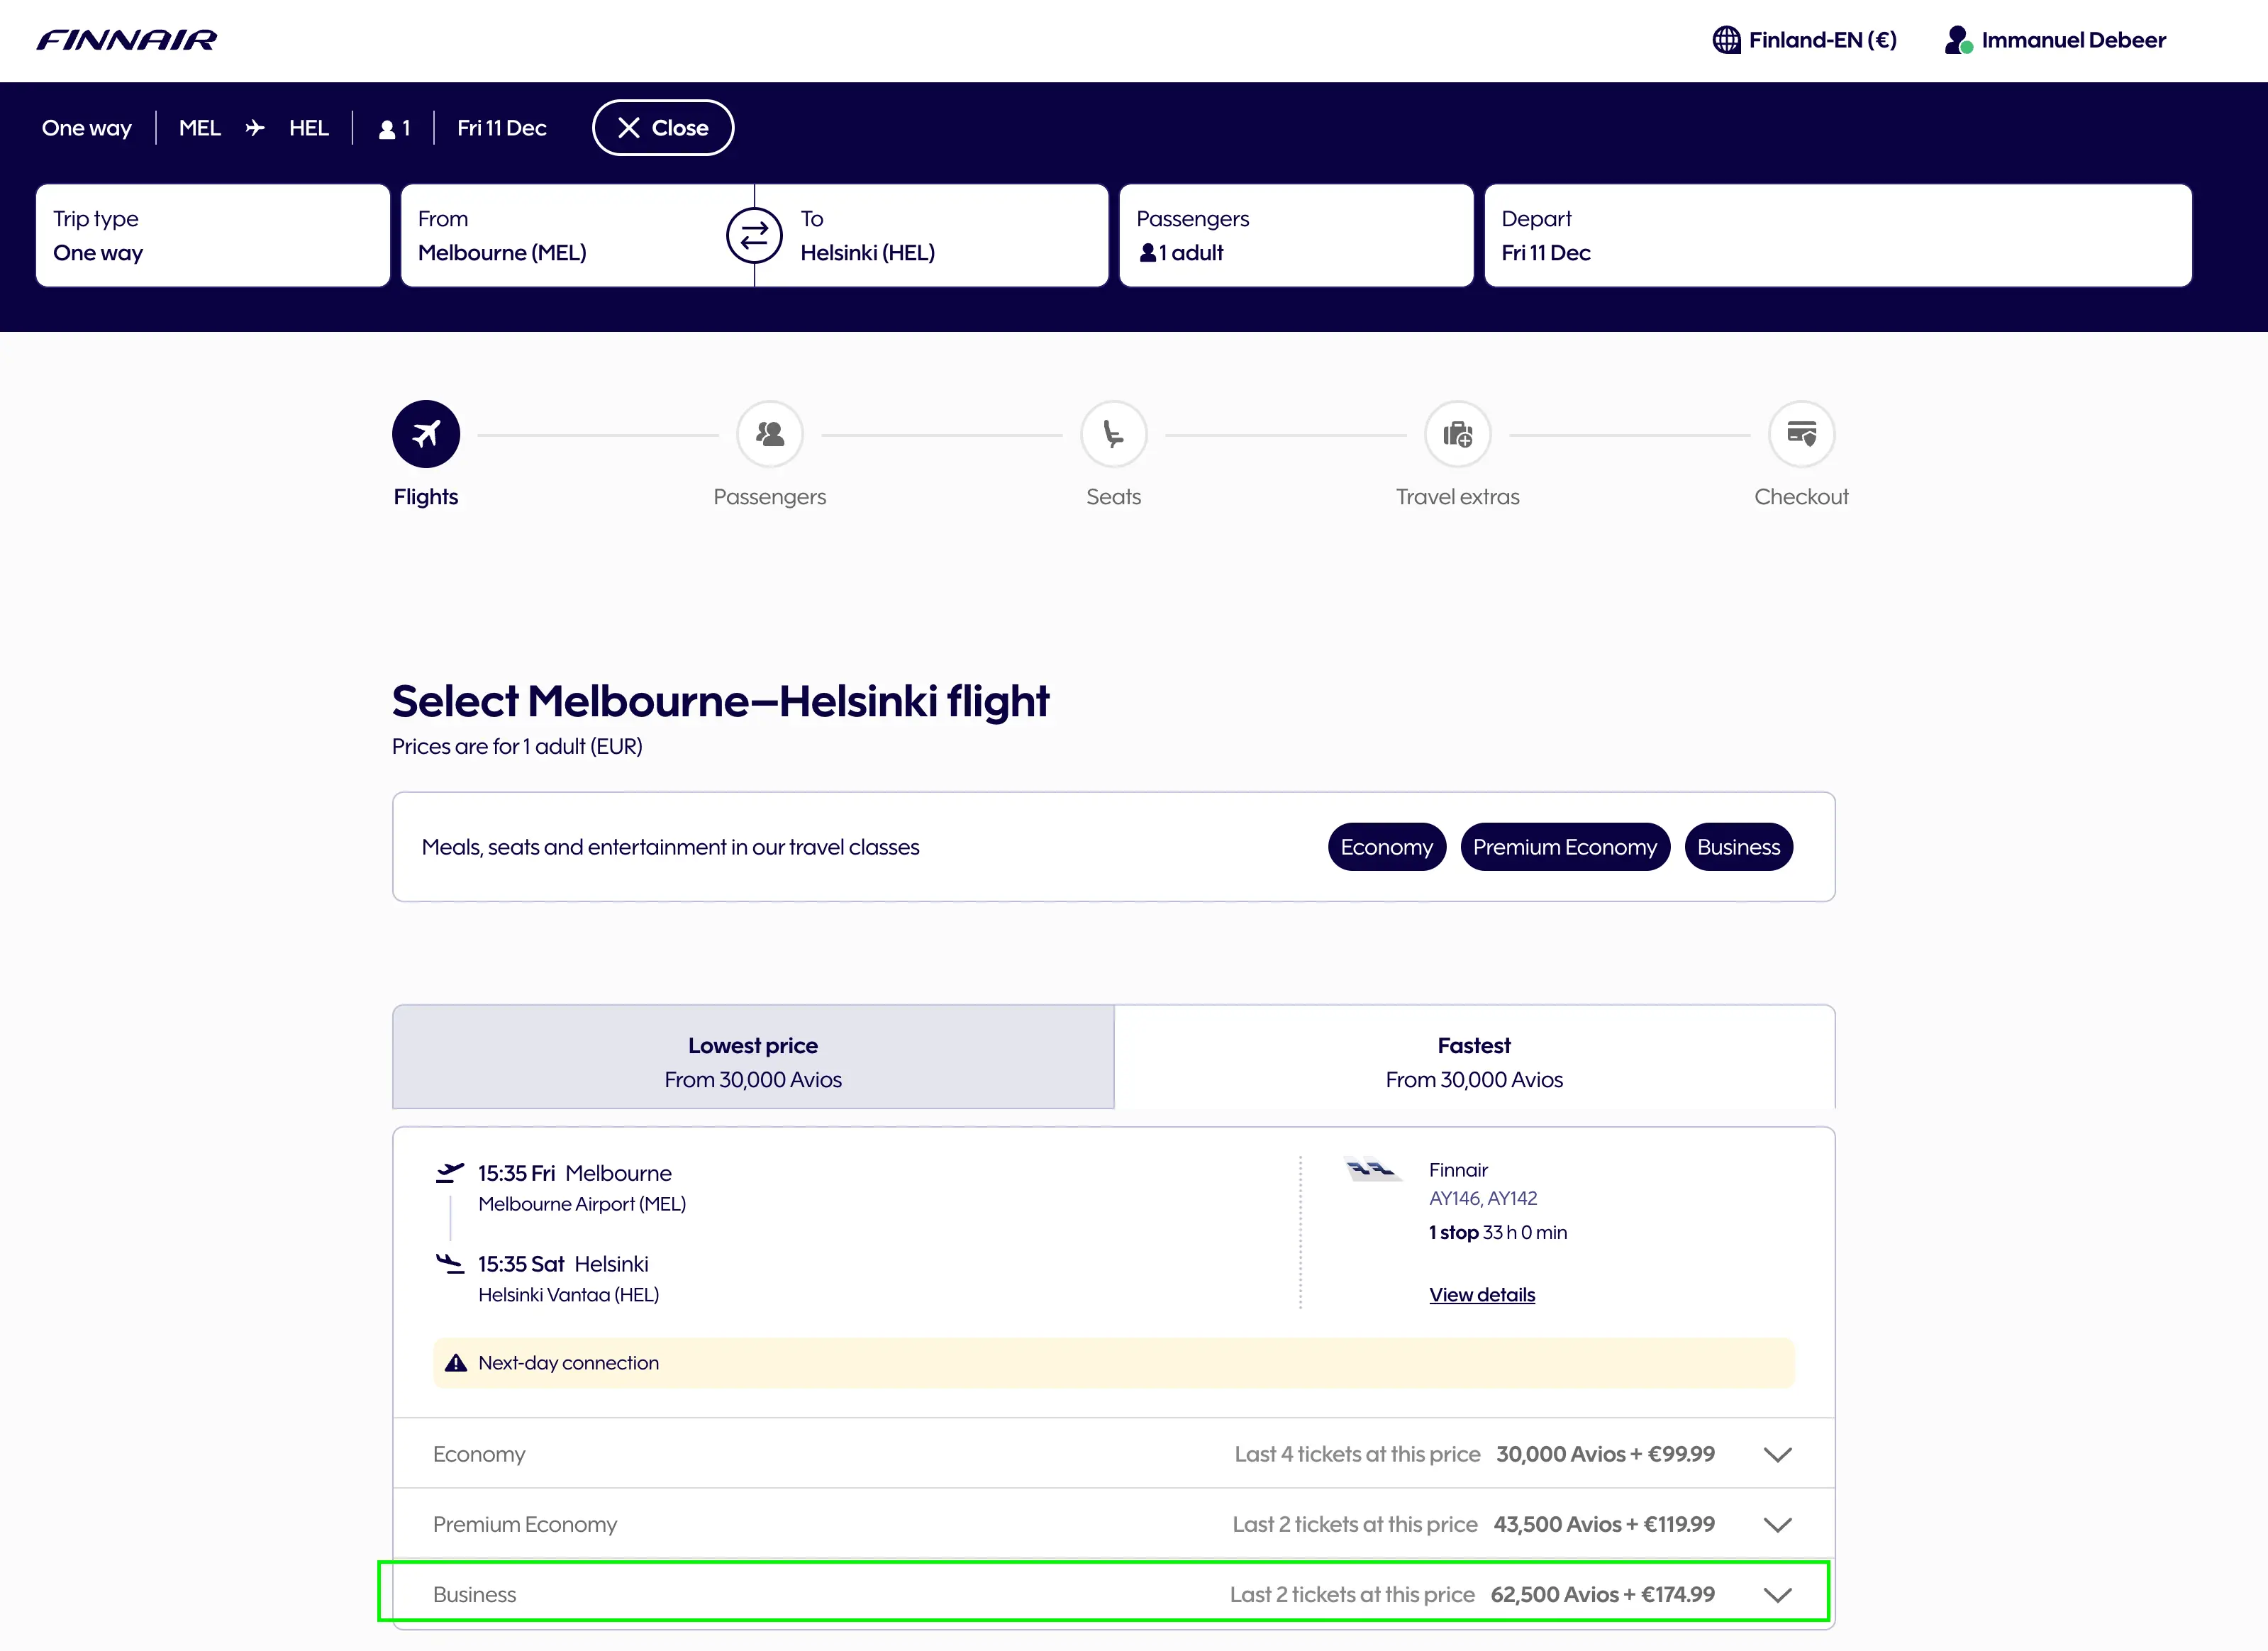This screenshot has height=1651, width=2268.
Task: Click Melbourne Airport (MEL) text
Action: point(582,1204)
